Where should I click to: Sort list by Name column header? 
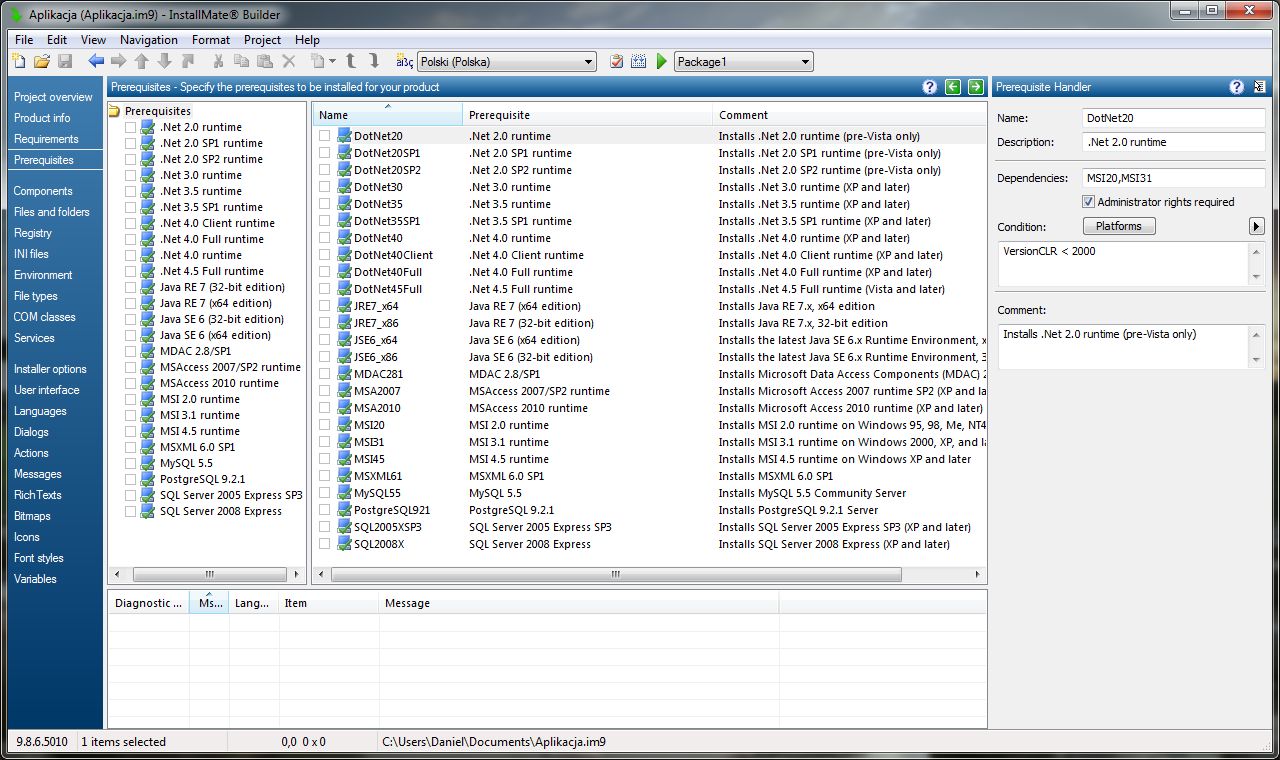tap(387, 114)
